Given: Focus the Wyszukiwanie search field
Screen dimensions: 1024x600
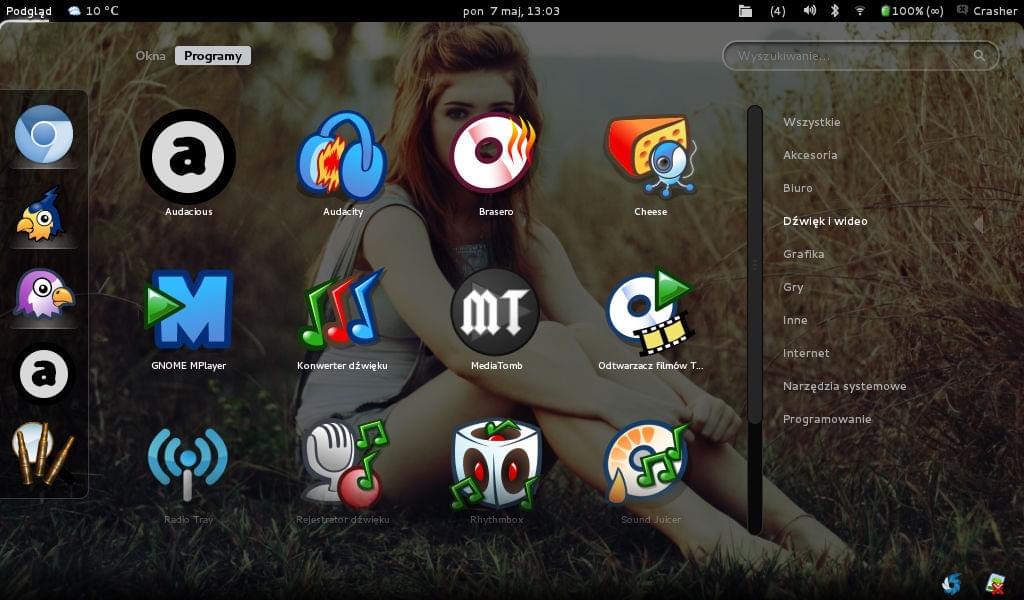Looking at the screenshot, I should click(x=860, y=55).
